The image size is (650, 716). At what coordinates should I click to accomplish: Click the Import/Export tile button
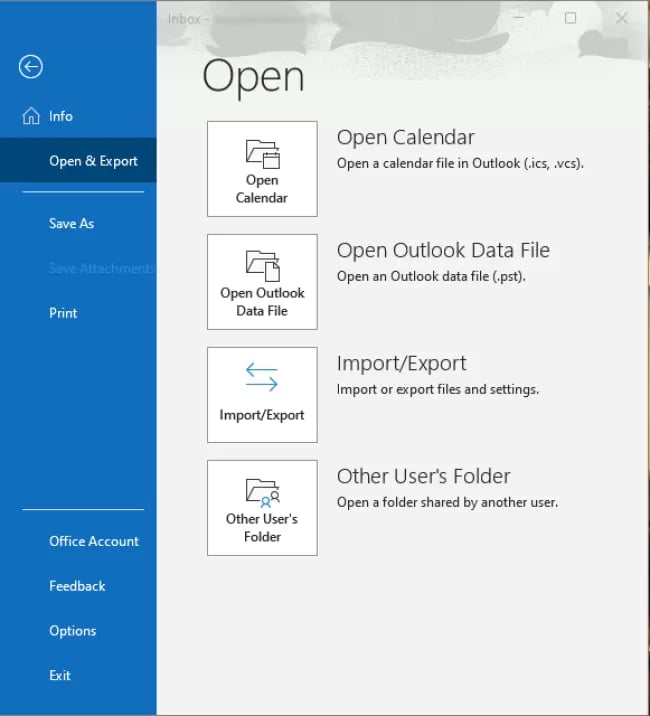pyautogui.click(x=262, y=395)
